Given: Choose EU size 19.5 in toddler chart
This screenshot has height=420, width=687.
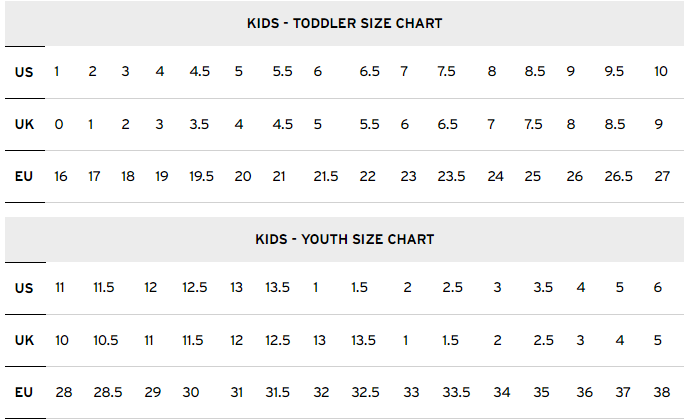Looking at the screenshot, I should [x=201, y=176].
